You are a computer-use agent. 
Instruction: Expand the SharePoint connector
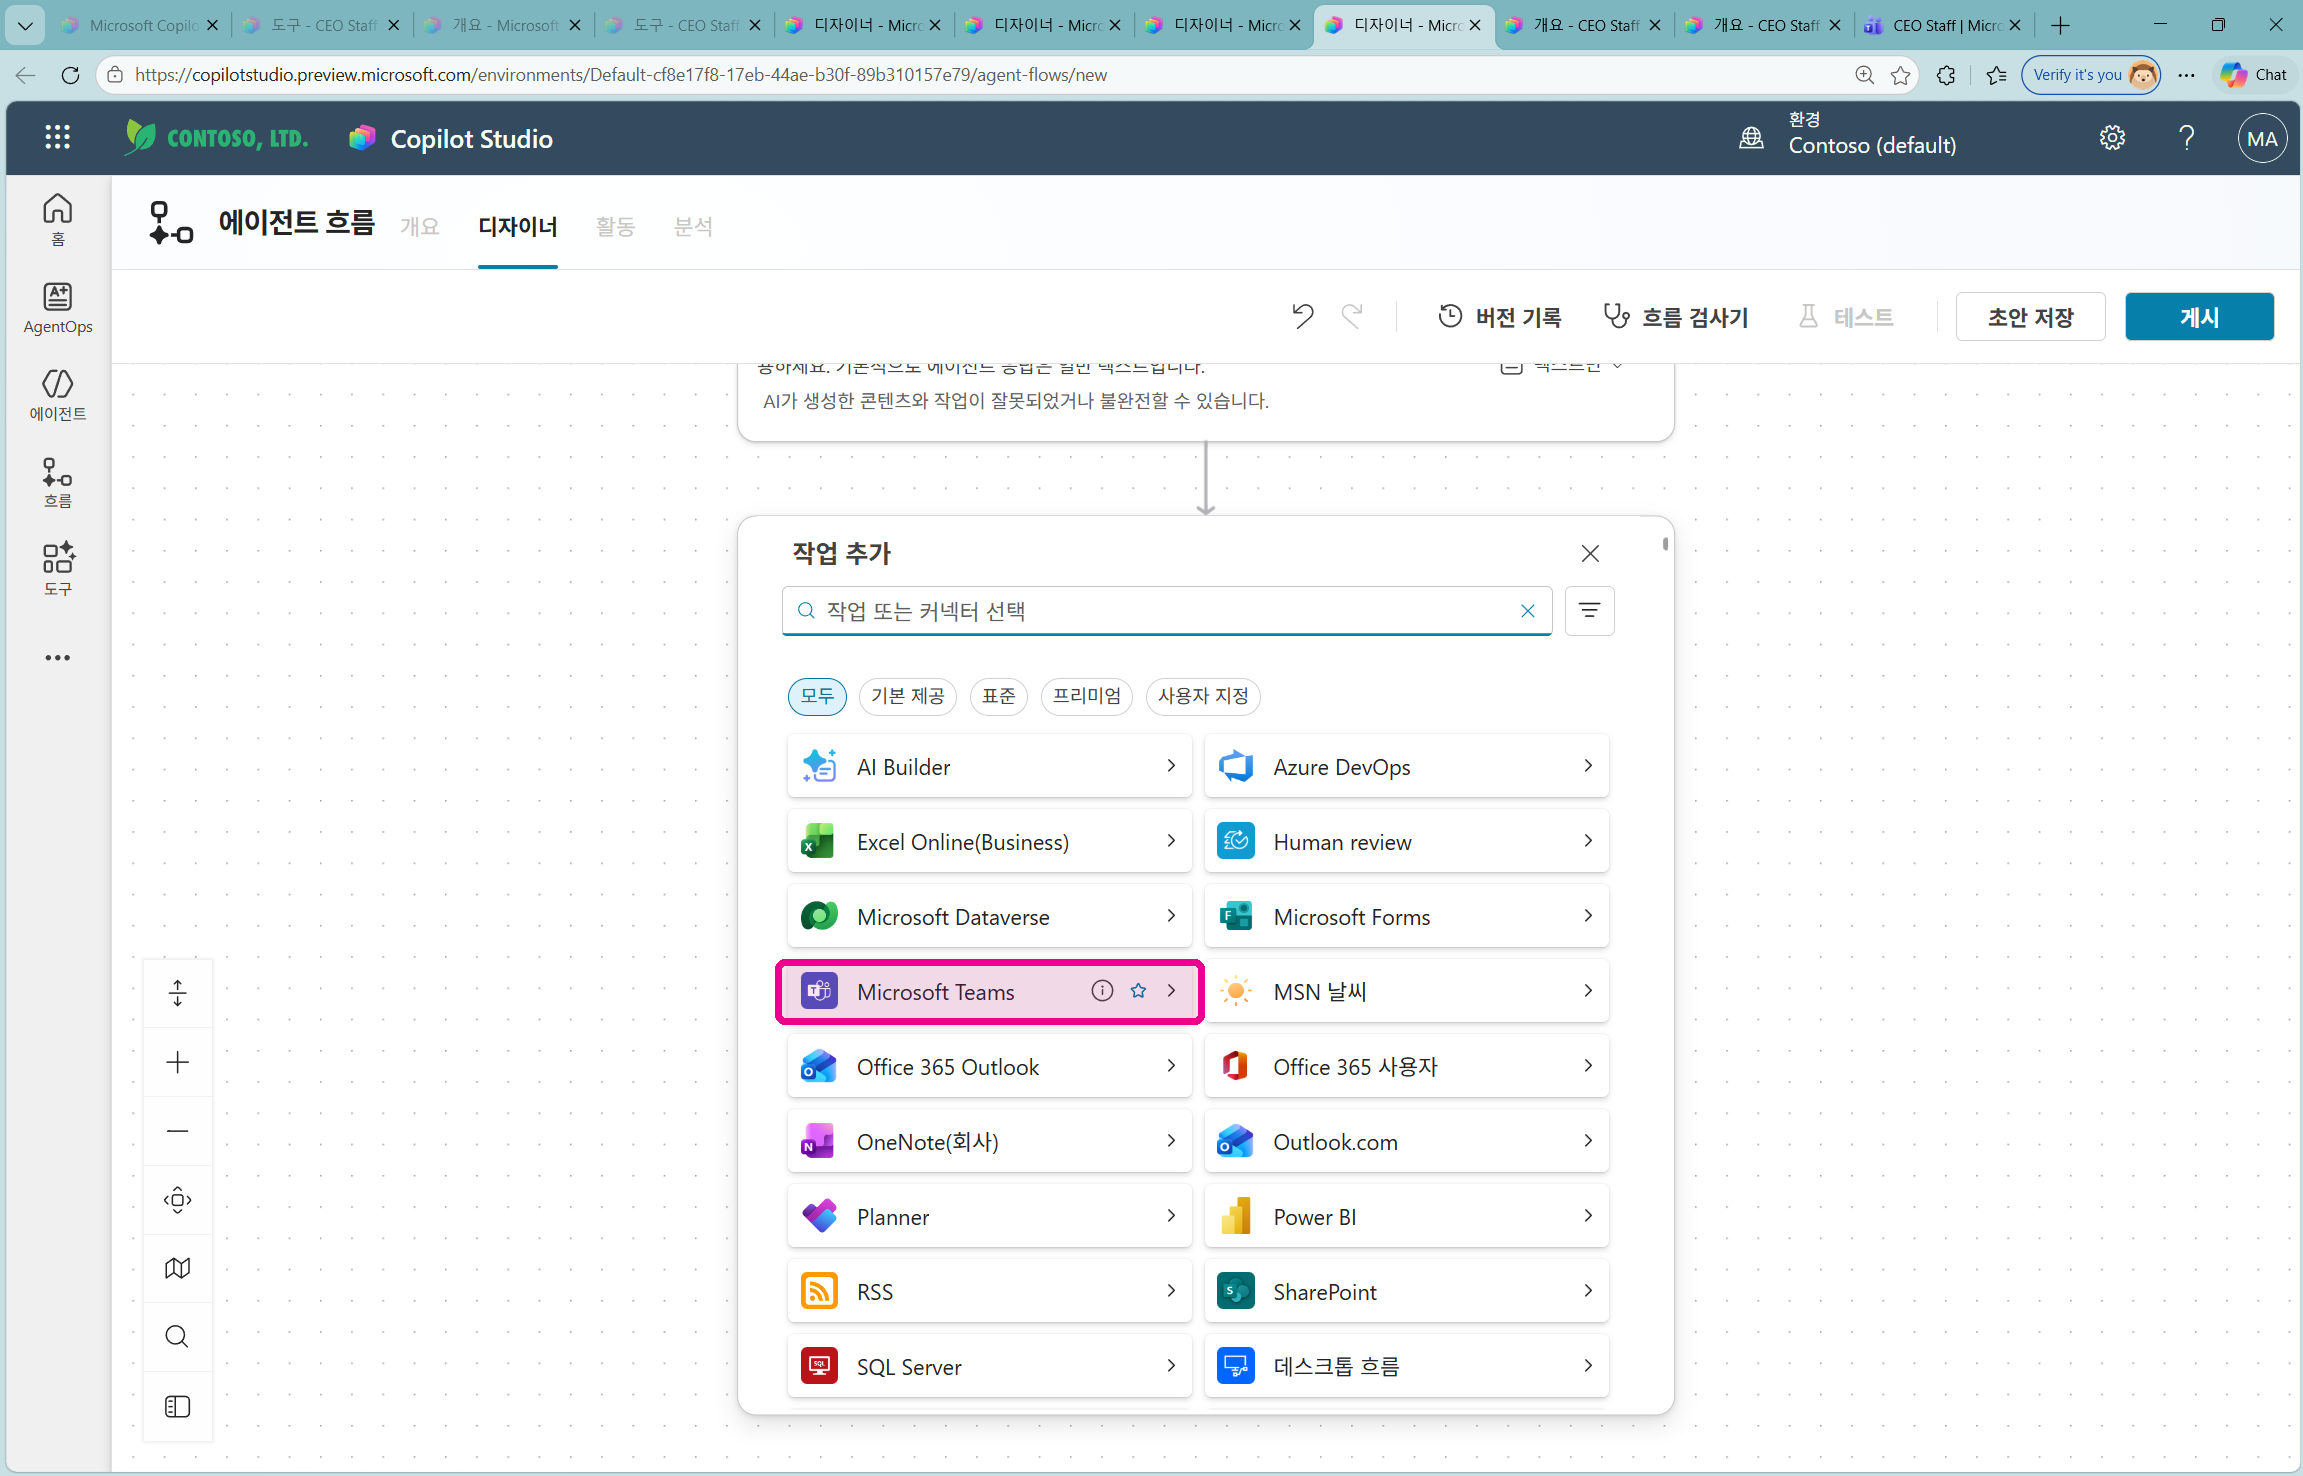(1406, 1291)
